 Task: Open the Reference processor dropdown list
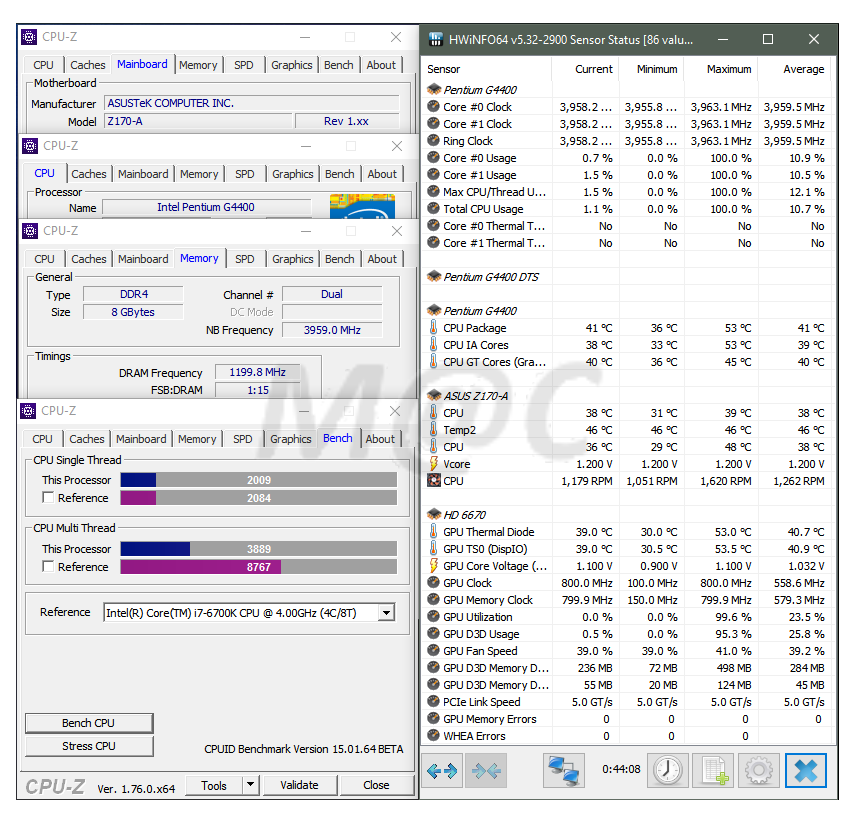click(386, 612)
